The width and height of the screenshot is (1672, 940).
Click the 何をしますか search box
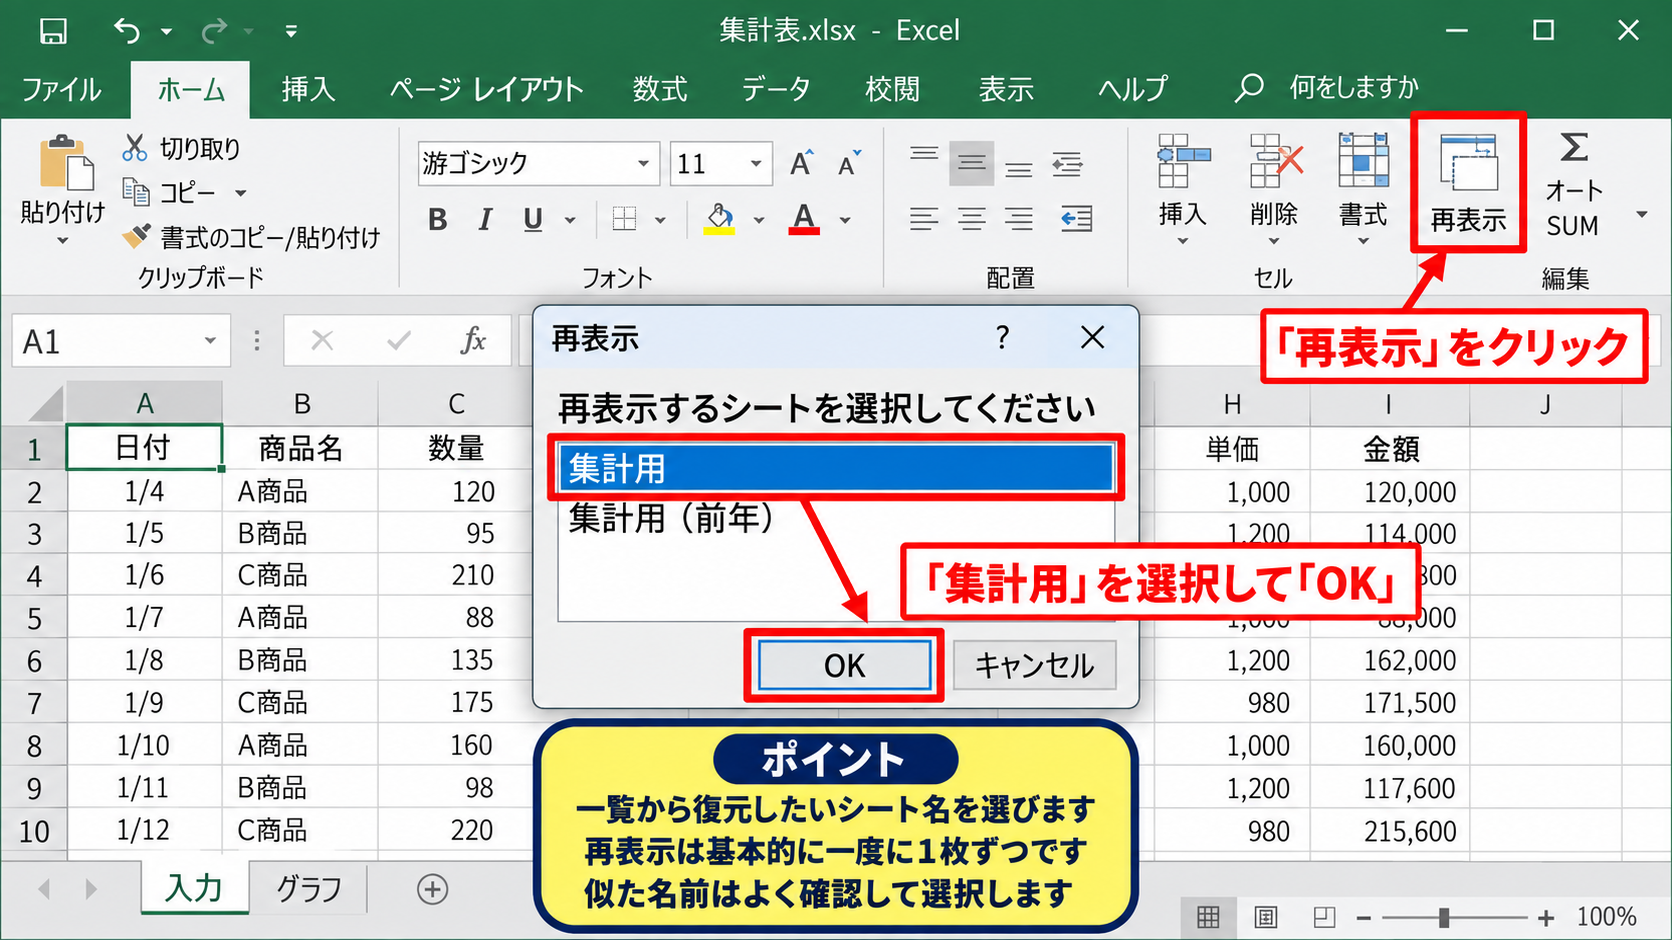(x=1354, y=88)
